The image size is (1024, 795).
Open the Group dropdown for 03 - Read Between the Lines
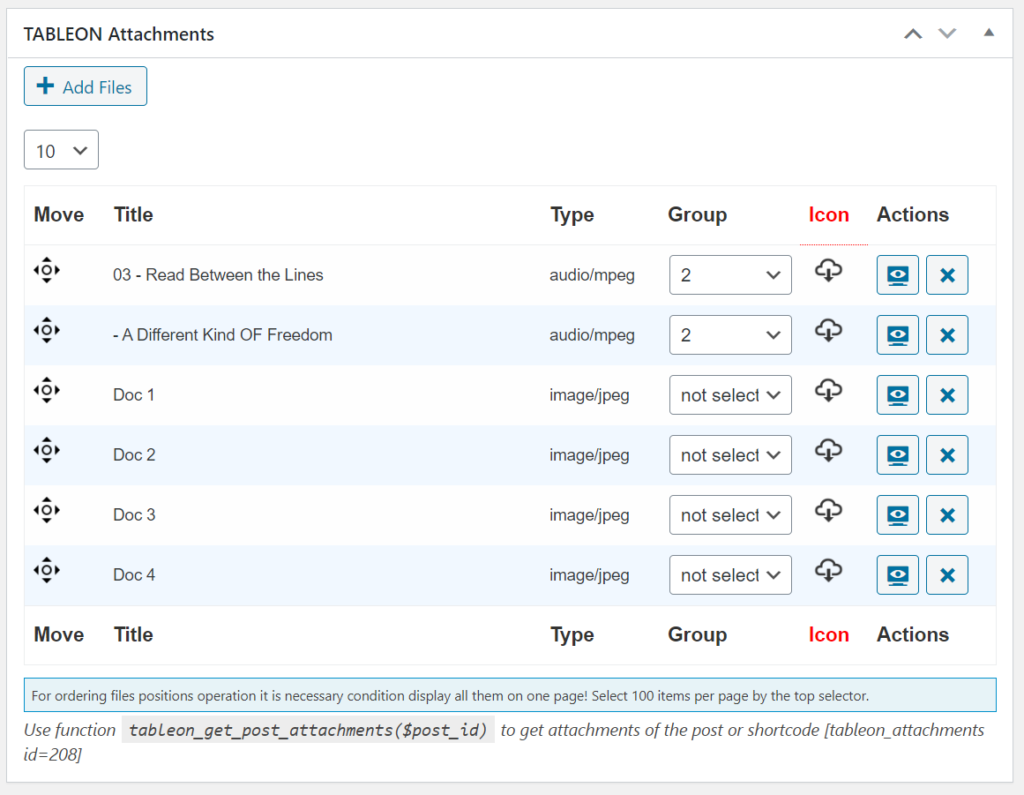click(730, 274)
